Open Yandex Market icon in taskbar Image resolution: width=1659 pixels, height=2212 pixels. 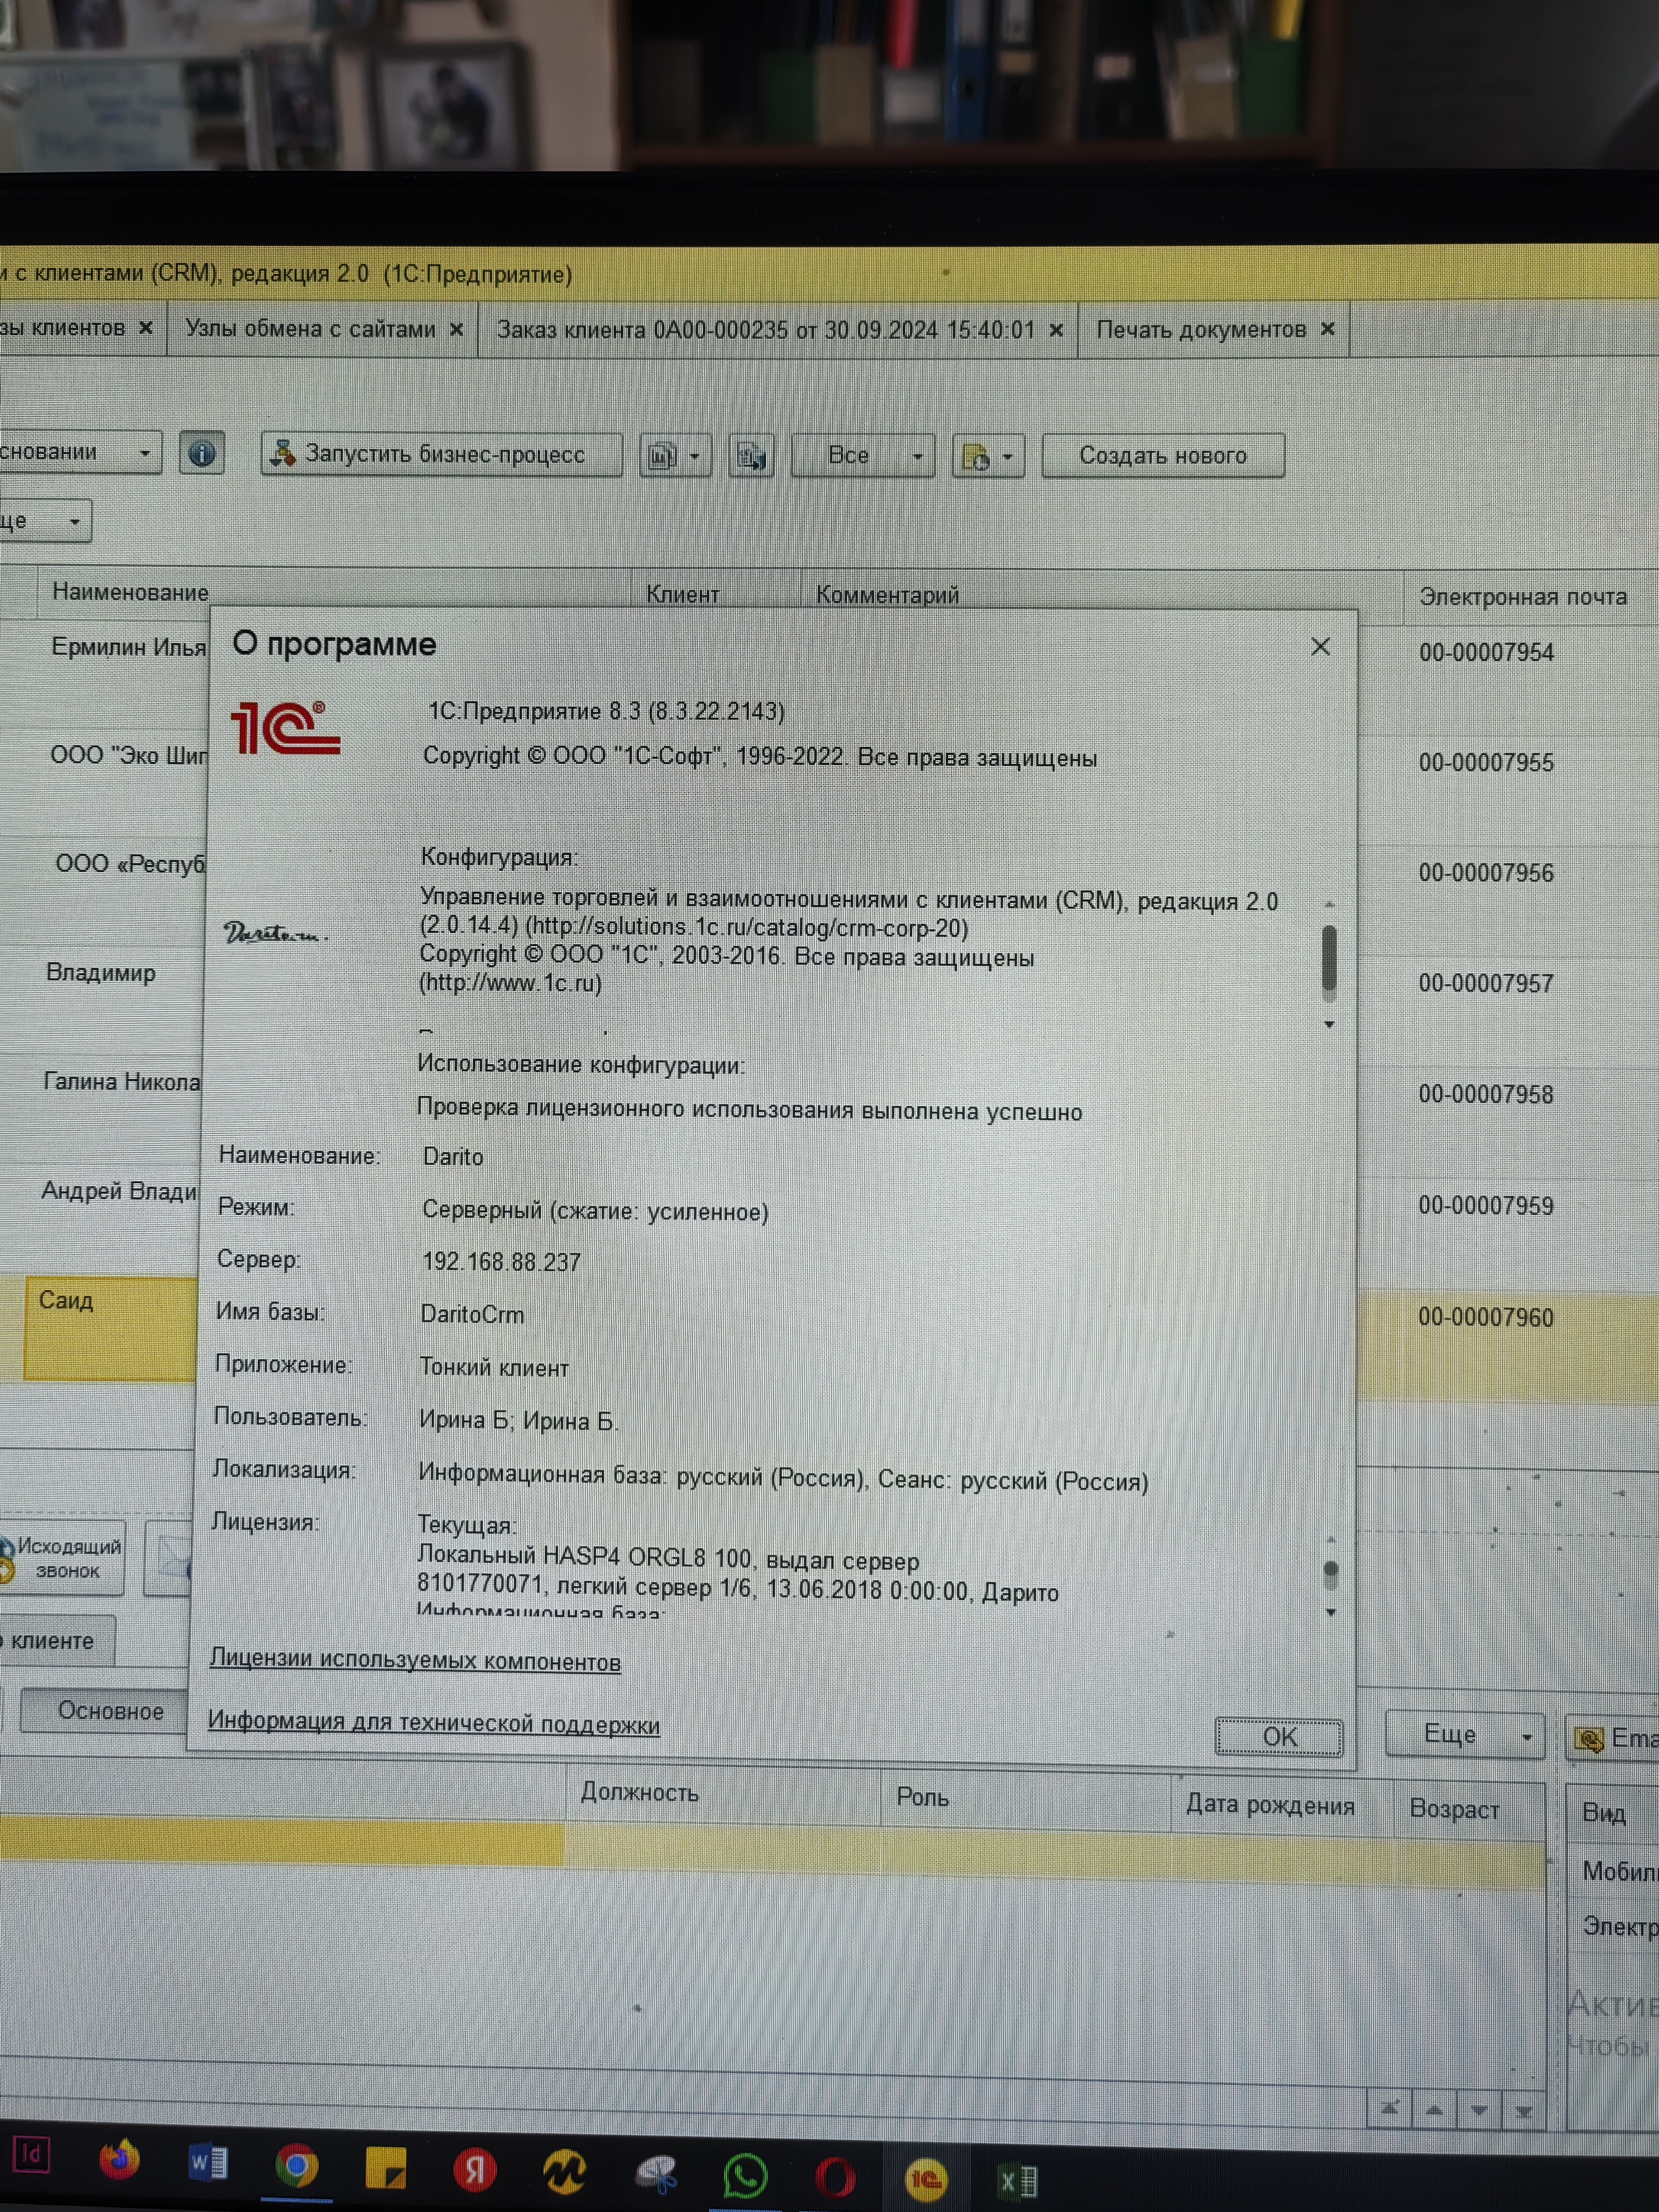click(564, 2172)
